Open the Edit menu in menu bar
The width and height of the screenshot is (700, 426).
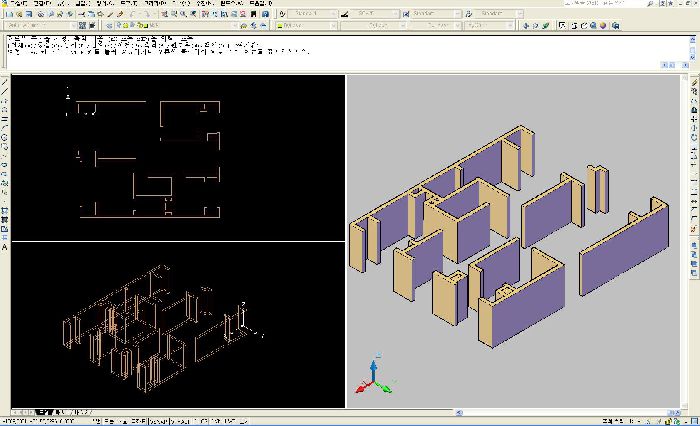[x=40, y=4]
